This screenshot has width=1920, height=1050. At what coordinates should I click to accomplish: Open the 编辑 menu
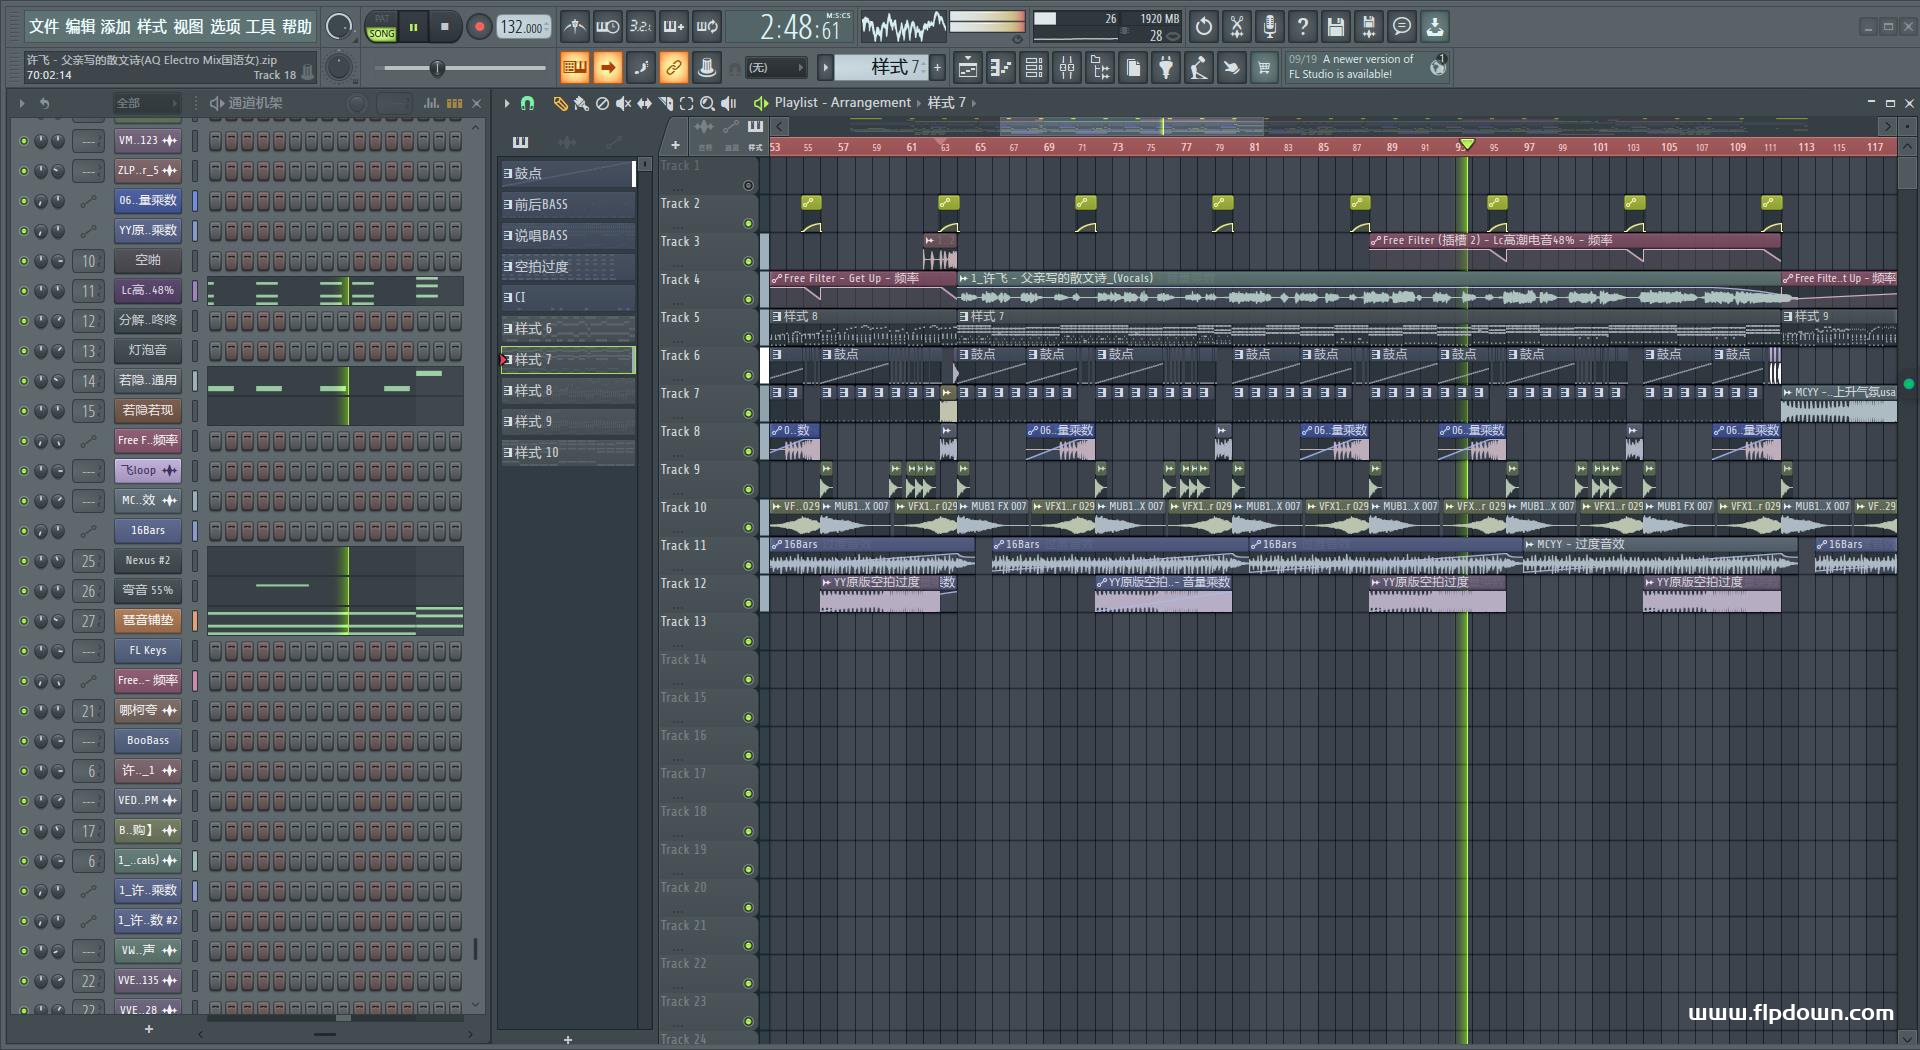tap(80, 27)
